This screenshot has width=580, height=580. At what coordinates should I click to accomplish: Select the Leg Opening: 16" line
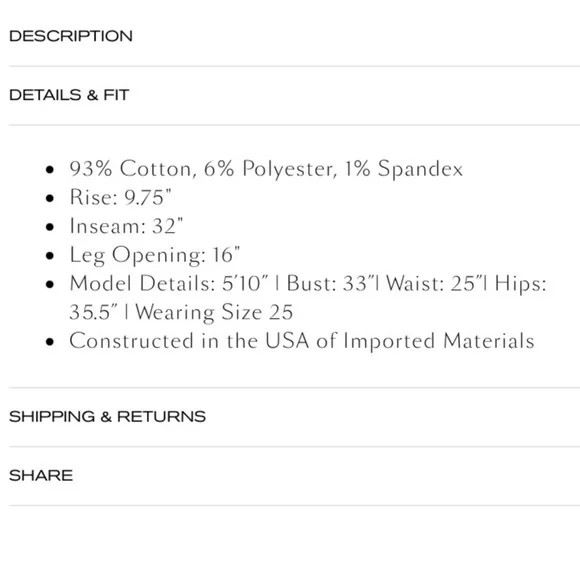click(155, 255)
